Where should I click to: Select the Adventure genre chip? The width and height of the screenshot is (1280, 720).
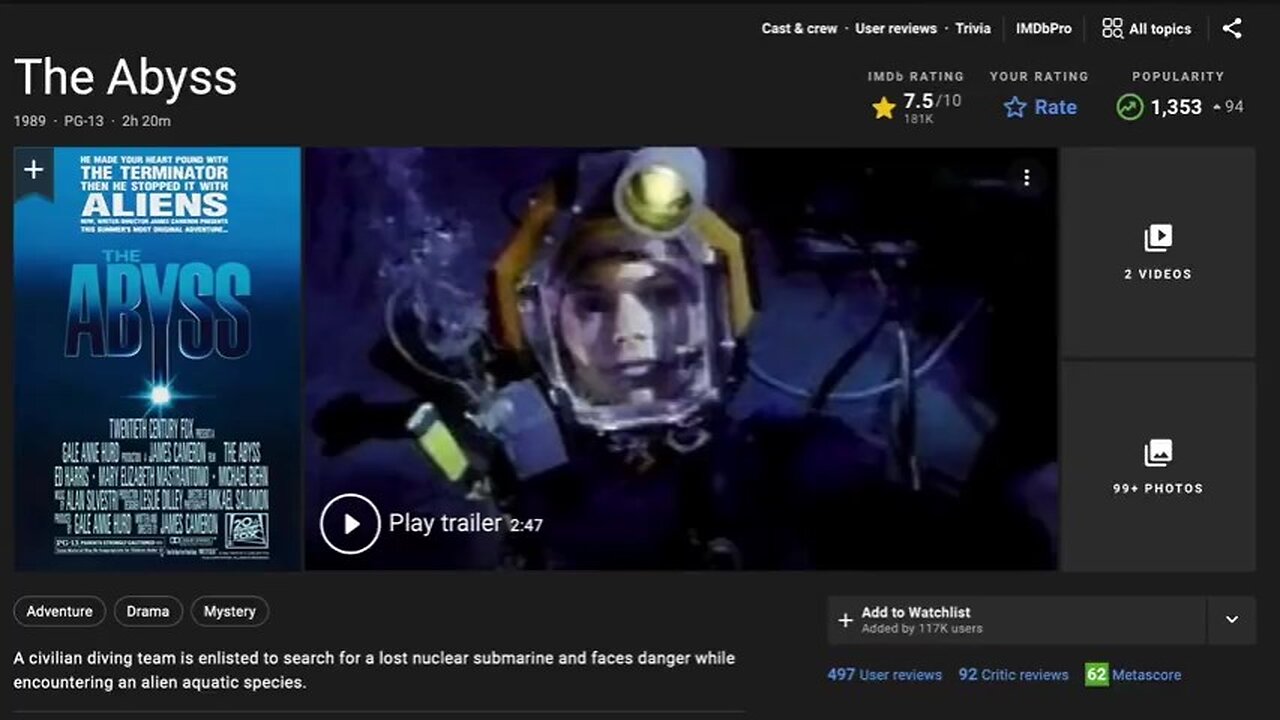(x=60, y=611)
